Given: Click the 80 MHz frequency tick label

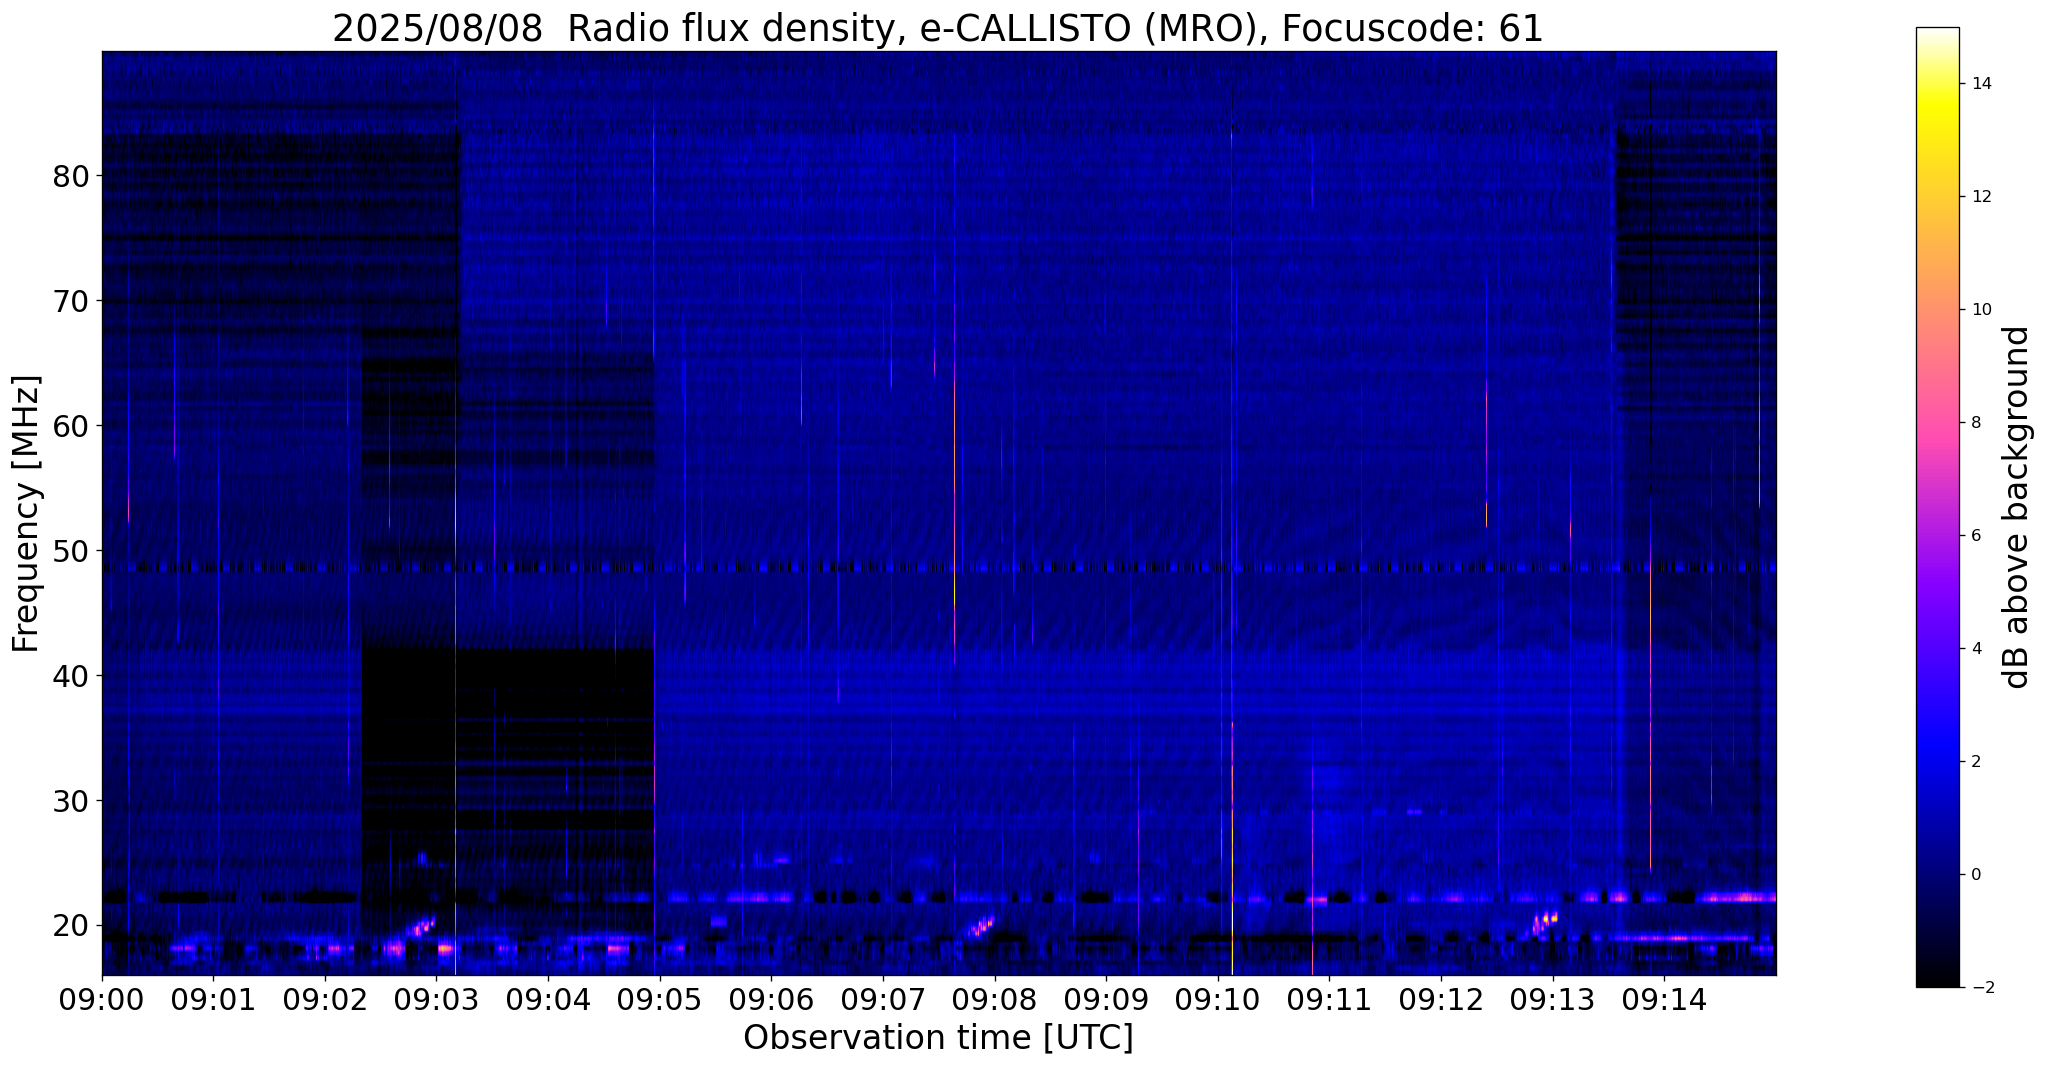Looking at the screenshot, I should (x=71, y=176).
